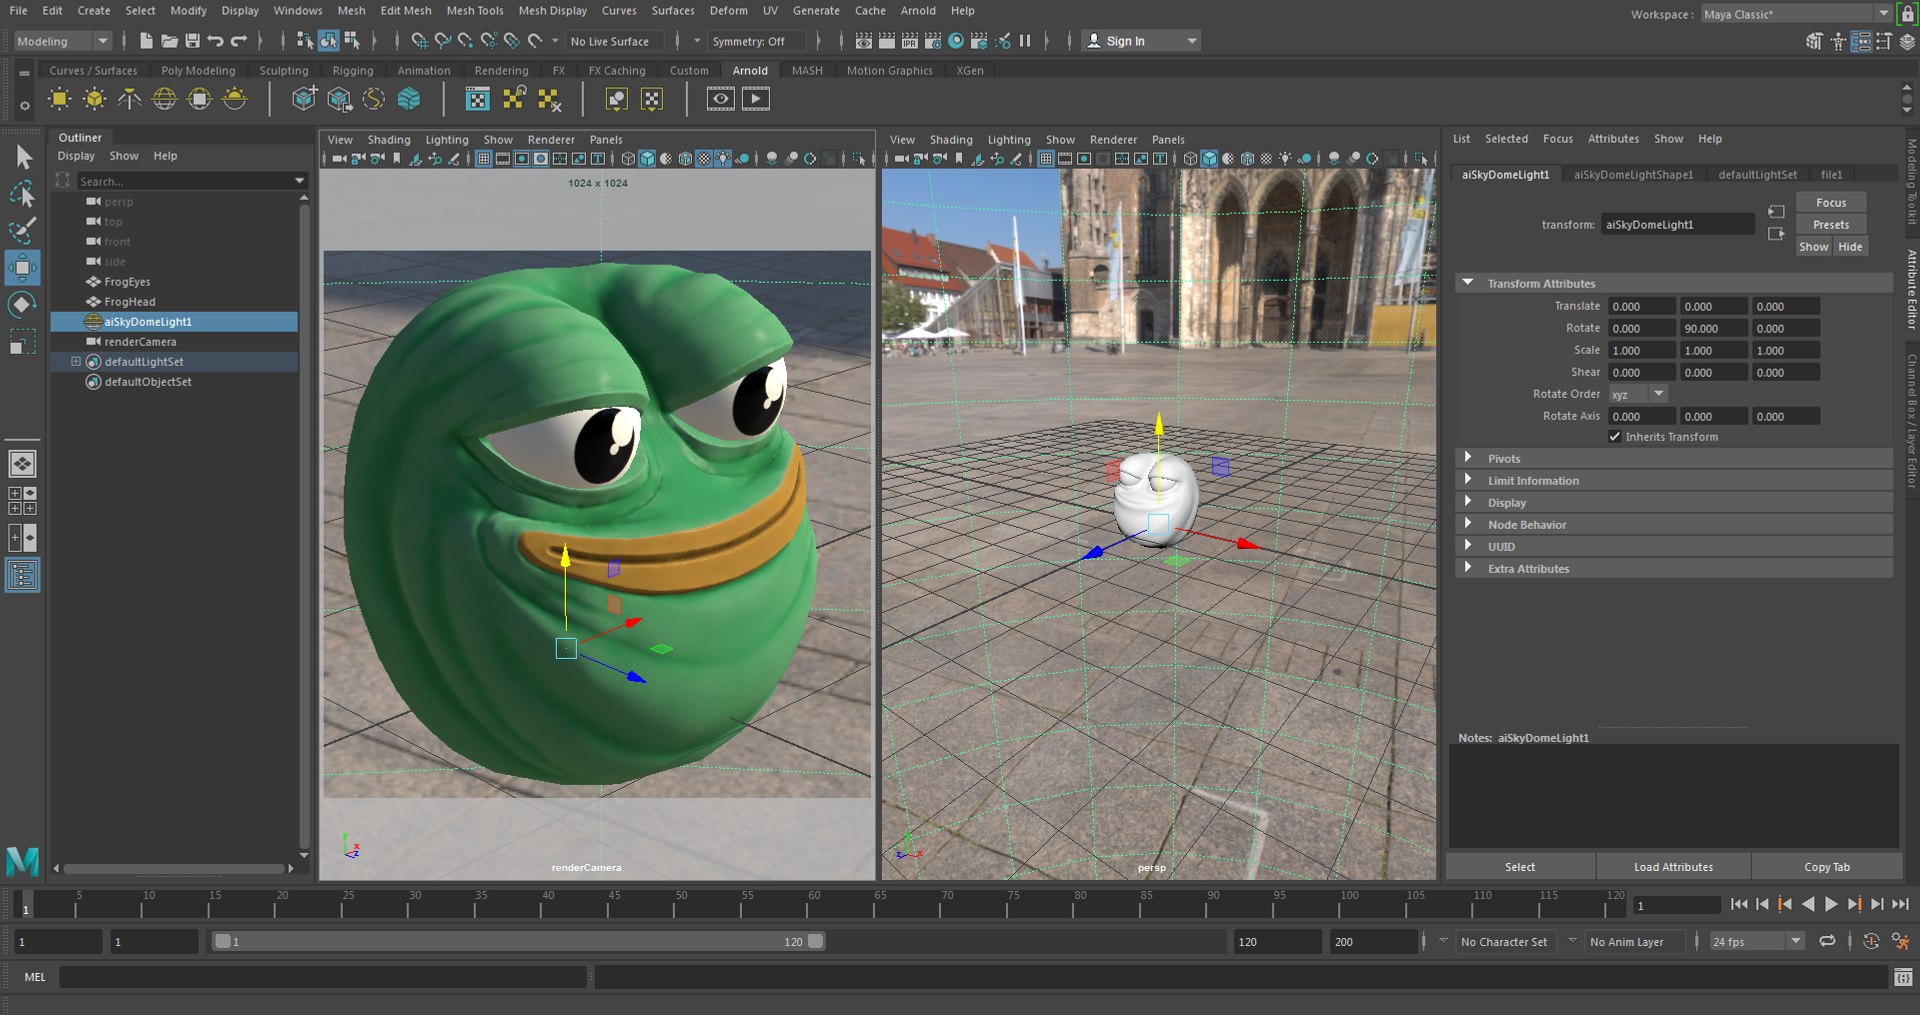Click the Redo arrow icon
The width and height of the screenshot is (1920, 1015).
coord(238,41)
